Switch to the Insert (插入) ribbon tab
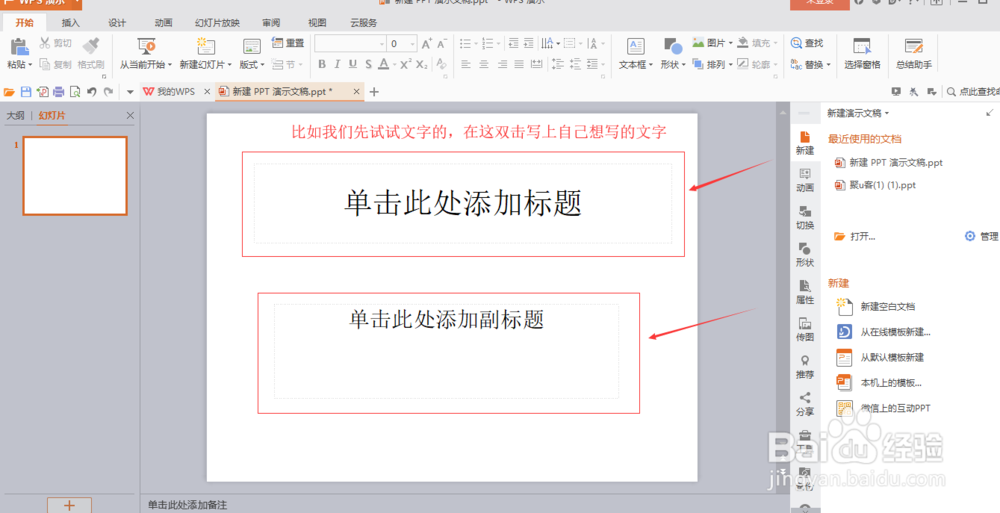The height and width of the screenshot is (513, 1000). [x=70, y=22]
